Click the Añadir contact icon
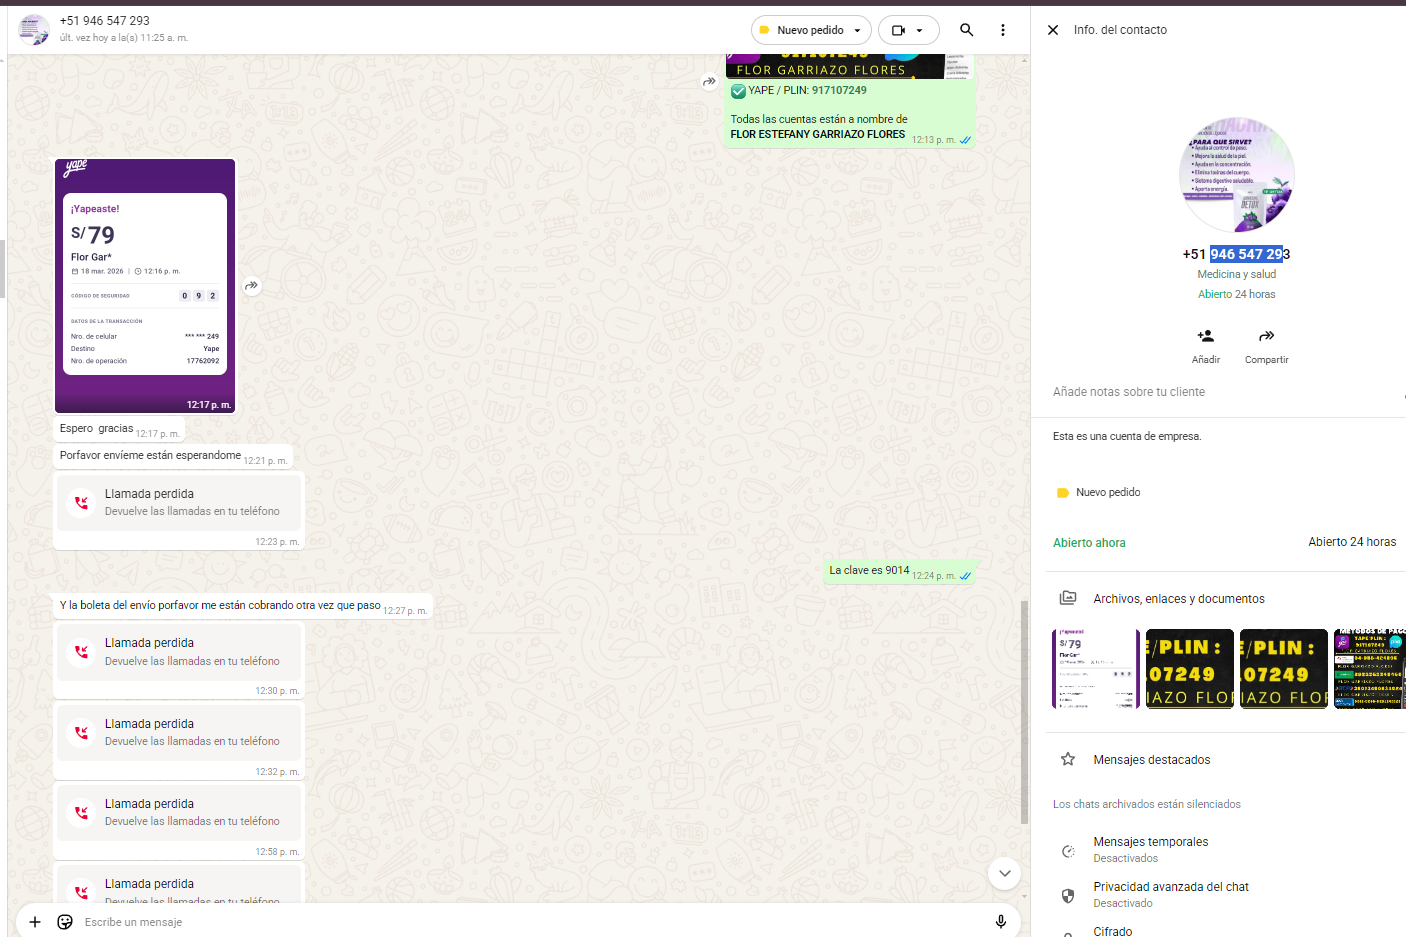This screenshot has width=1406, height=937. [1205, 337]
